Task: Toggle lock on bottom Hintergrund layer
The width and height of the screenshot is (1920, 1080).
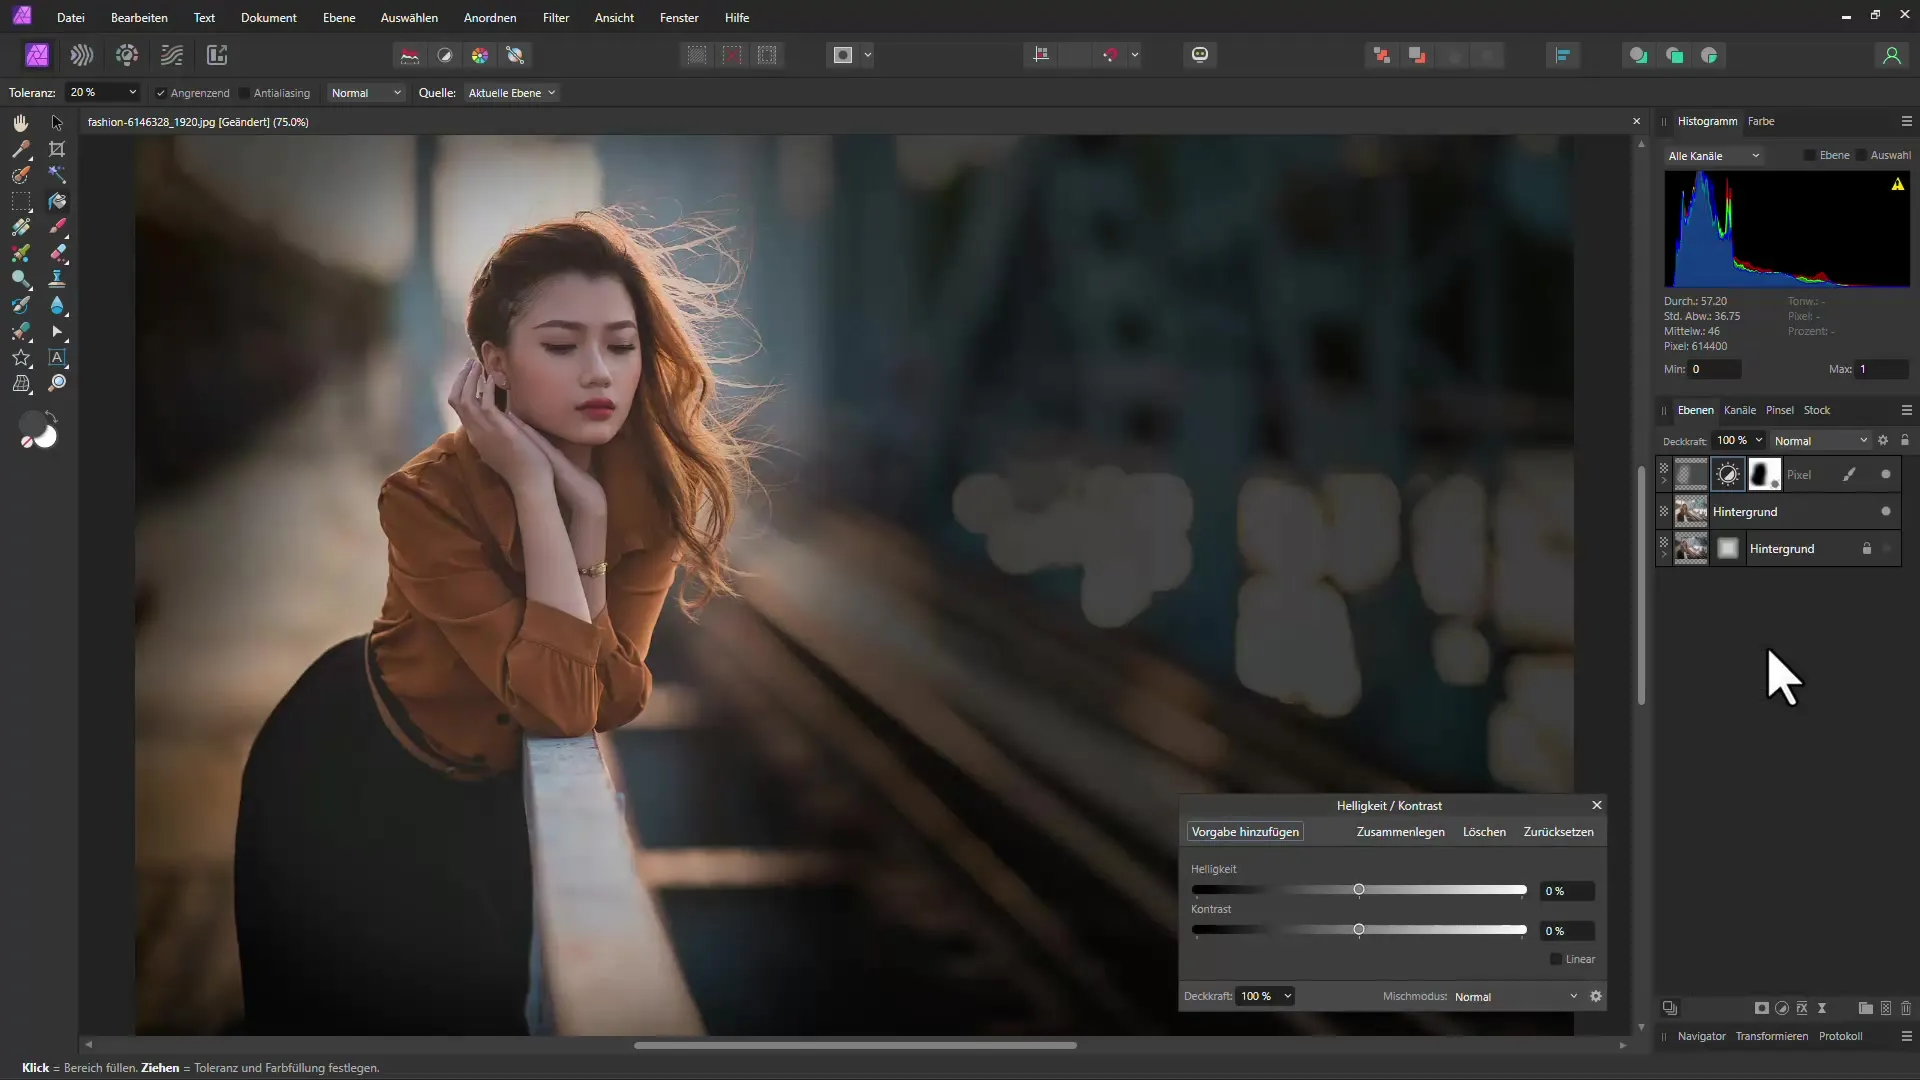Action: (x=1866, y=549)
